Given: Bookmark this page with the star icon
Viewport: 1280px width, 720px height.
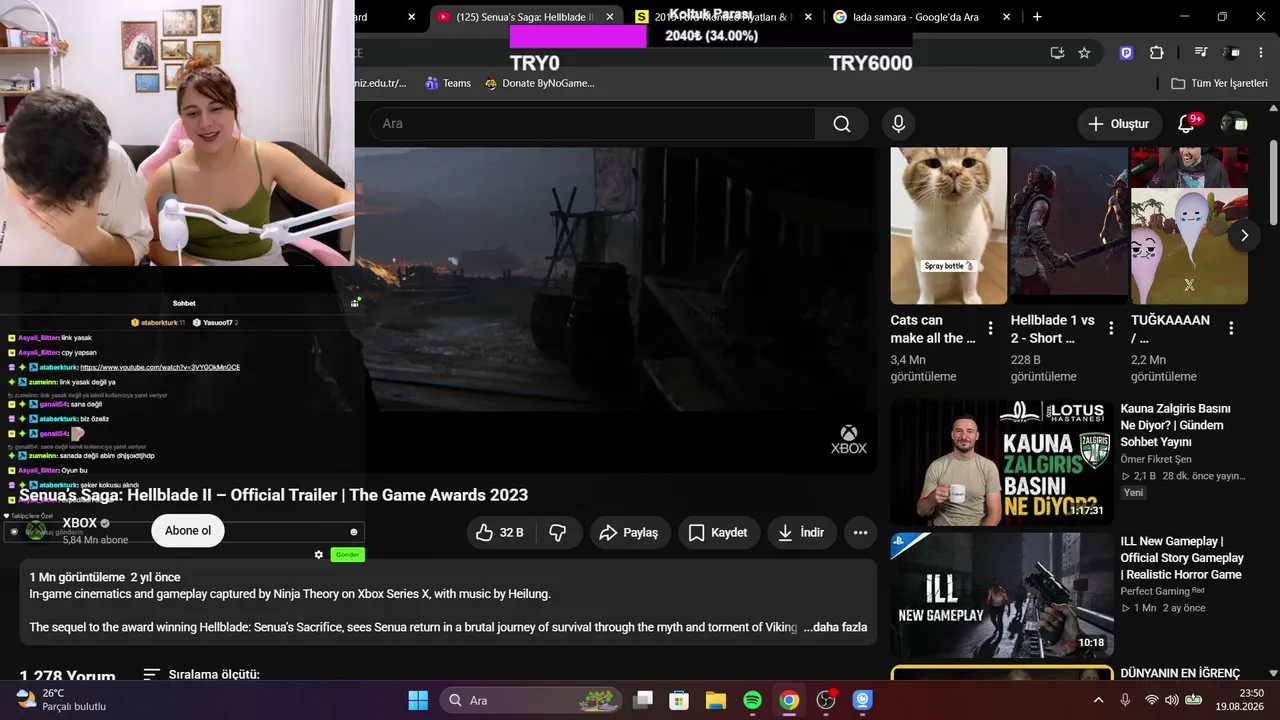Looking at the screenshot, I should pos(1084,53).
